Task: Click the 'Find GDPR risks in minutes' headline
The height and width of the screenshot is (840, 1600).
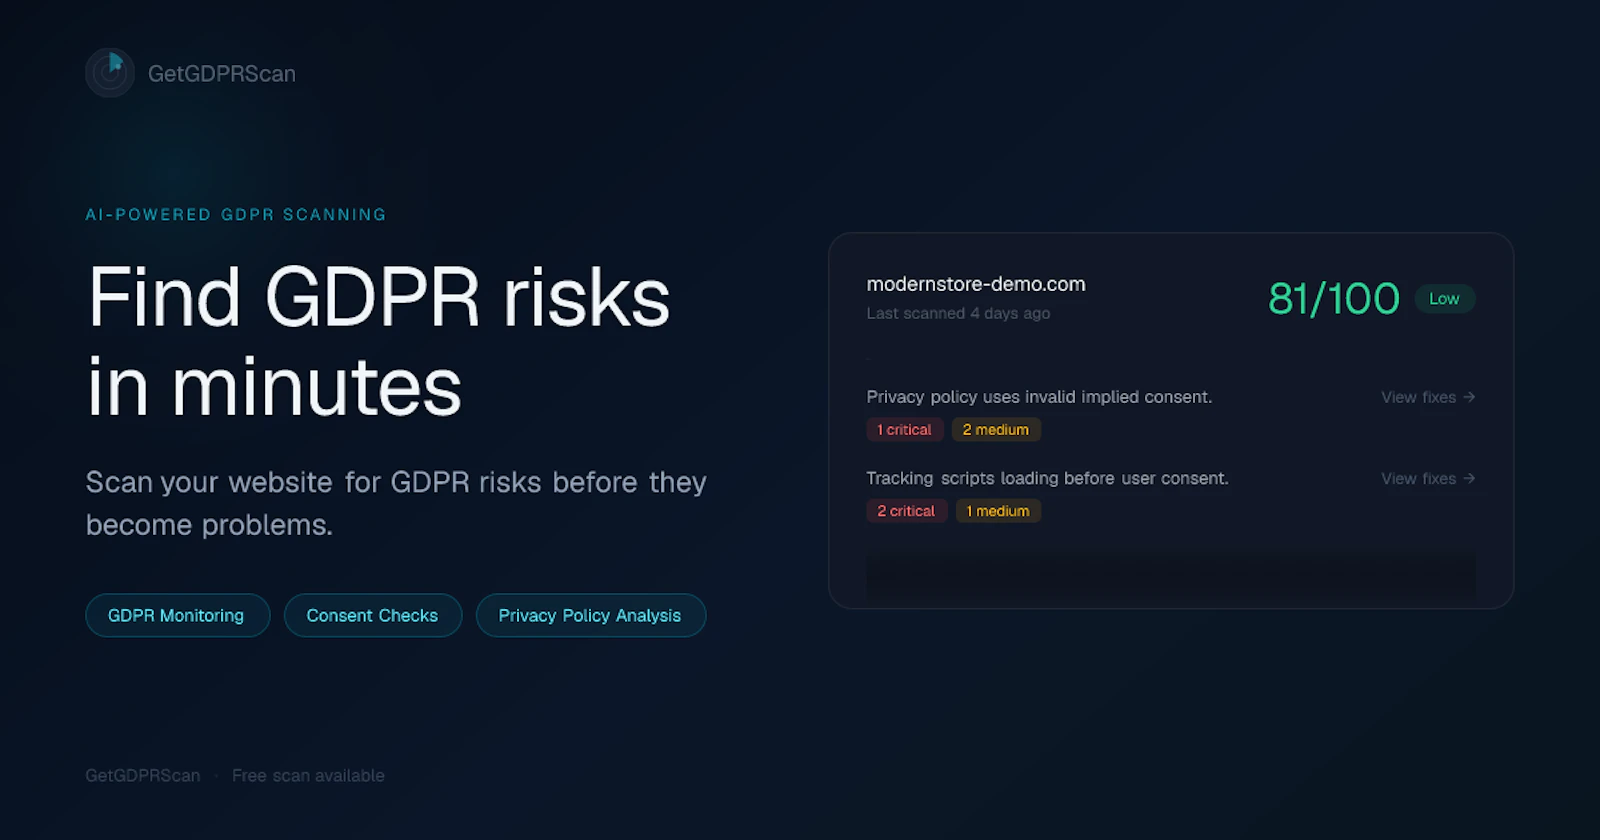Action: (x=378, y=342)
